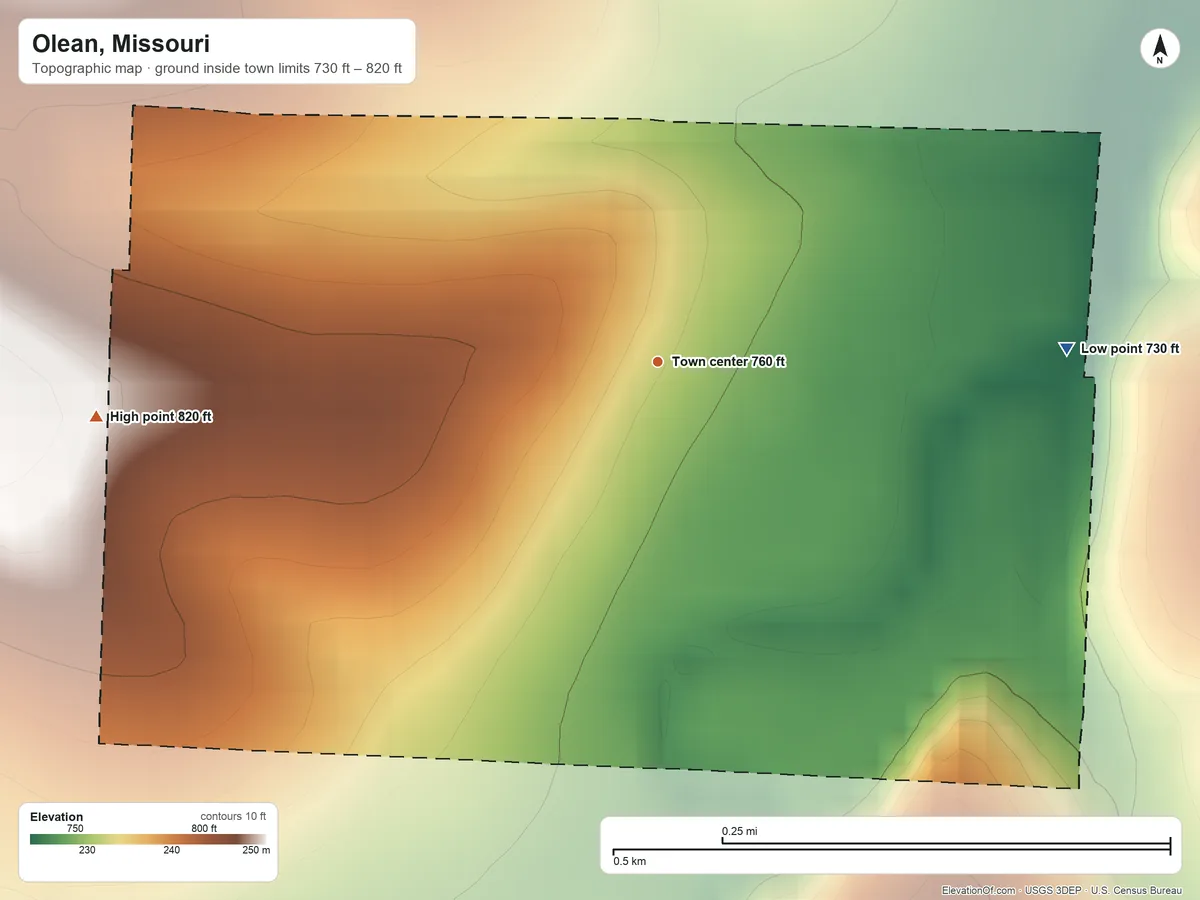Click the north arrow compass icon
This screenshot has height=900, width=1200.
click(1160, 49)
